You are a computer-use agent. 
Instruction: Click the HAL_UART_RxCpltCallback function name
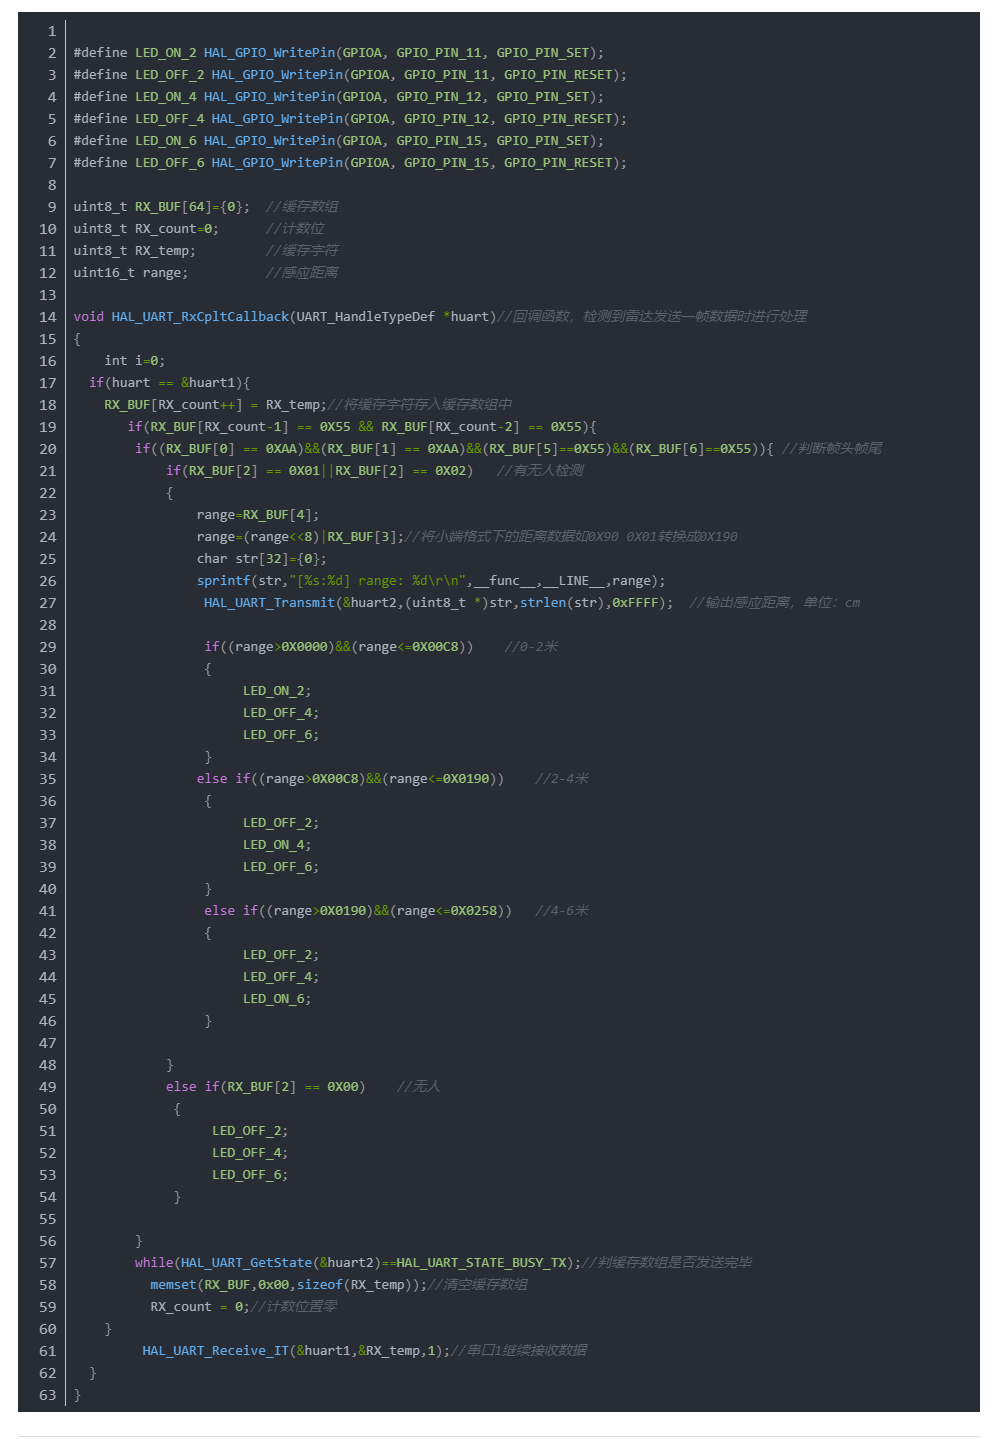(200, 317)
